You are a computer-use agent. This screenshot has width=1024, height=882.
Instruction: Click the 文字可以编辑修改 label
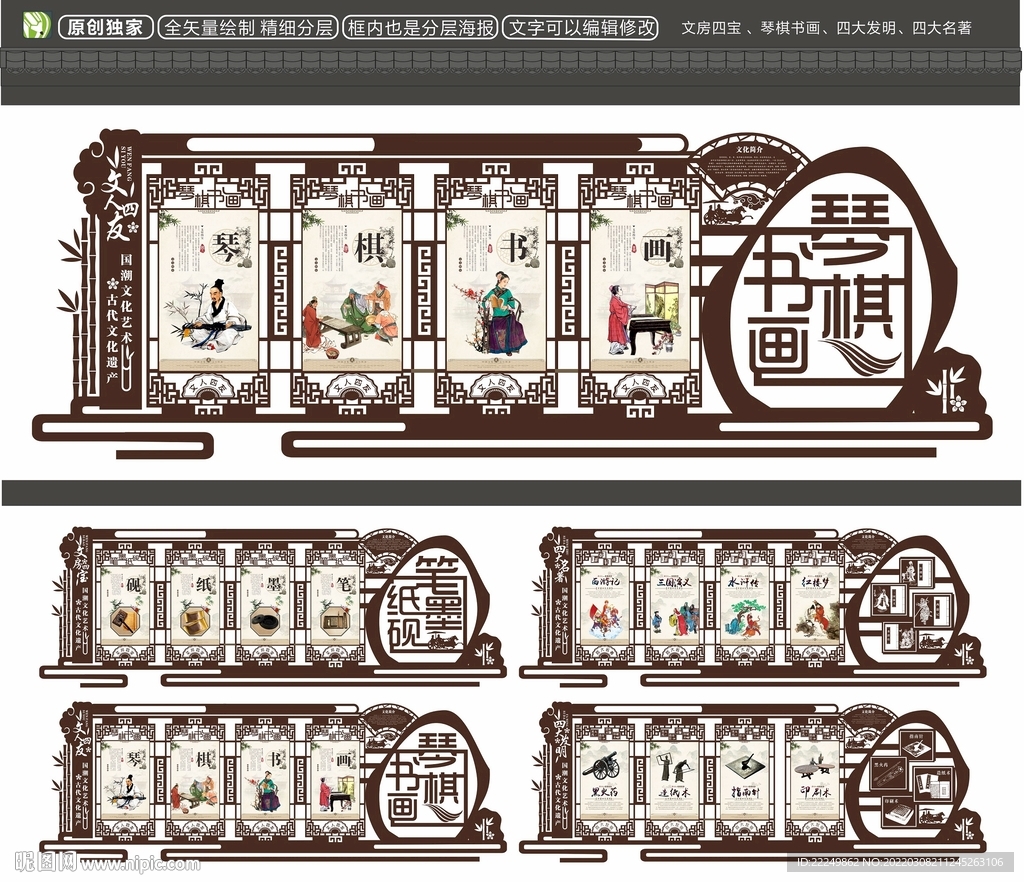tap(581, 27)
